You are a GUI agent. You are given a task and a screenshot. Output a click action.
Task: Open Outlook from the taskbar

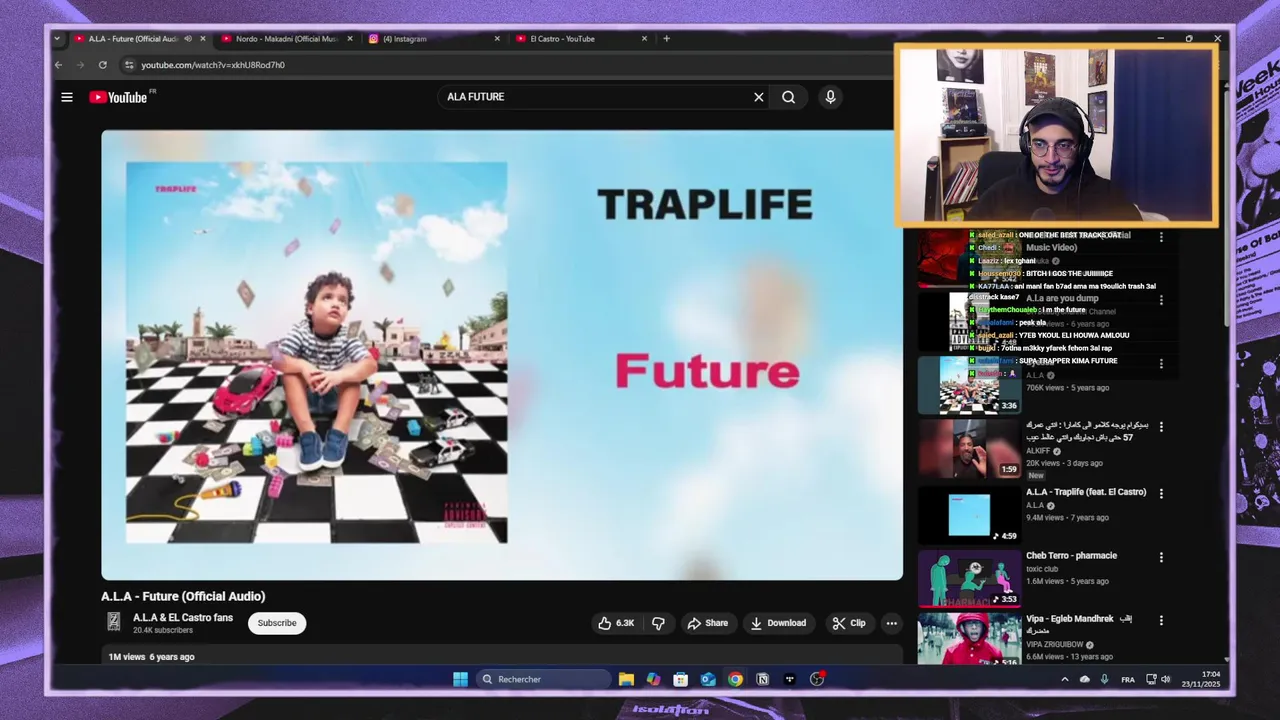708,679
